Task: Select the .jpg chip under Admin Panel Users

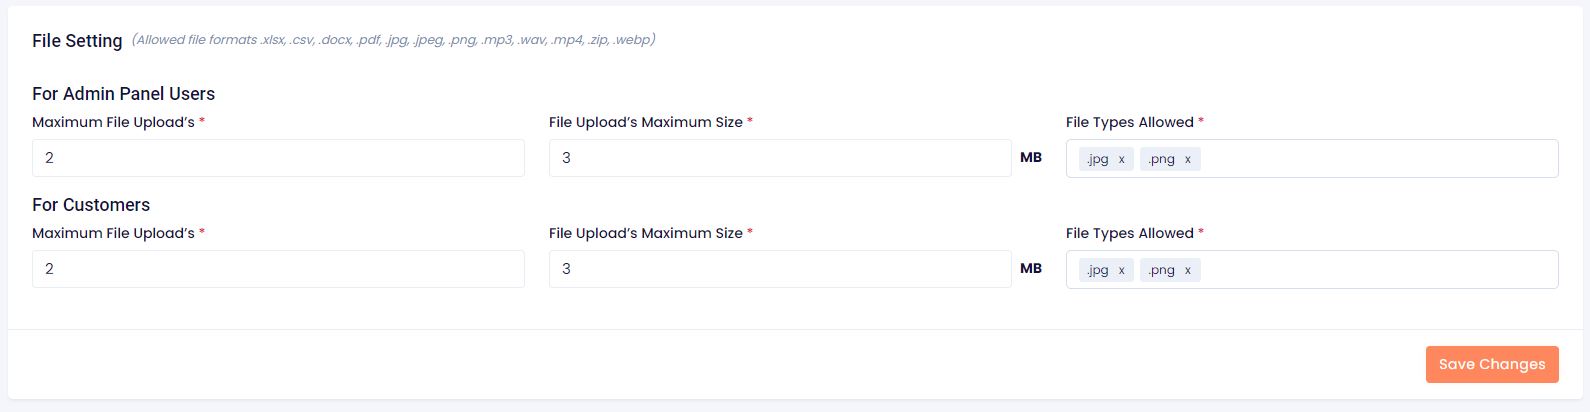Action: [x=1098, y=159]
